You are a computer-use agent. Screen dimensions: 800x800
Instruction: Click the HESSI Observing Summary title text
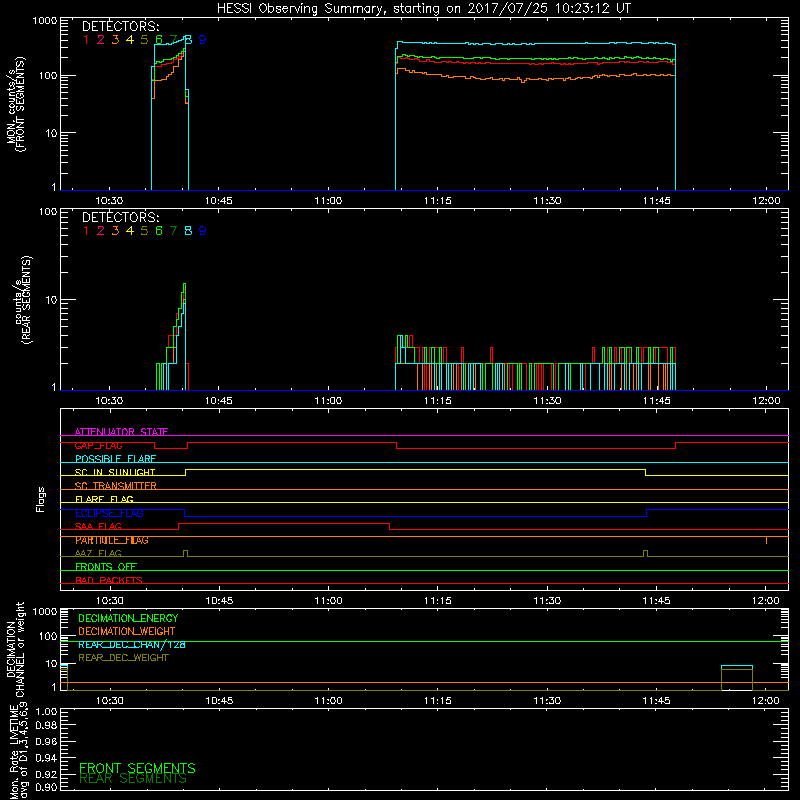click(x=423, y=9)
